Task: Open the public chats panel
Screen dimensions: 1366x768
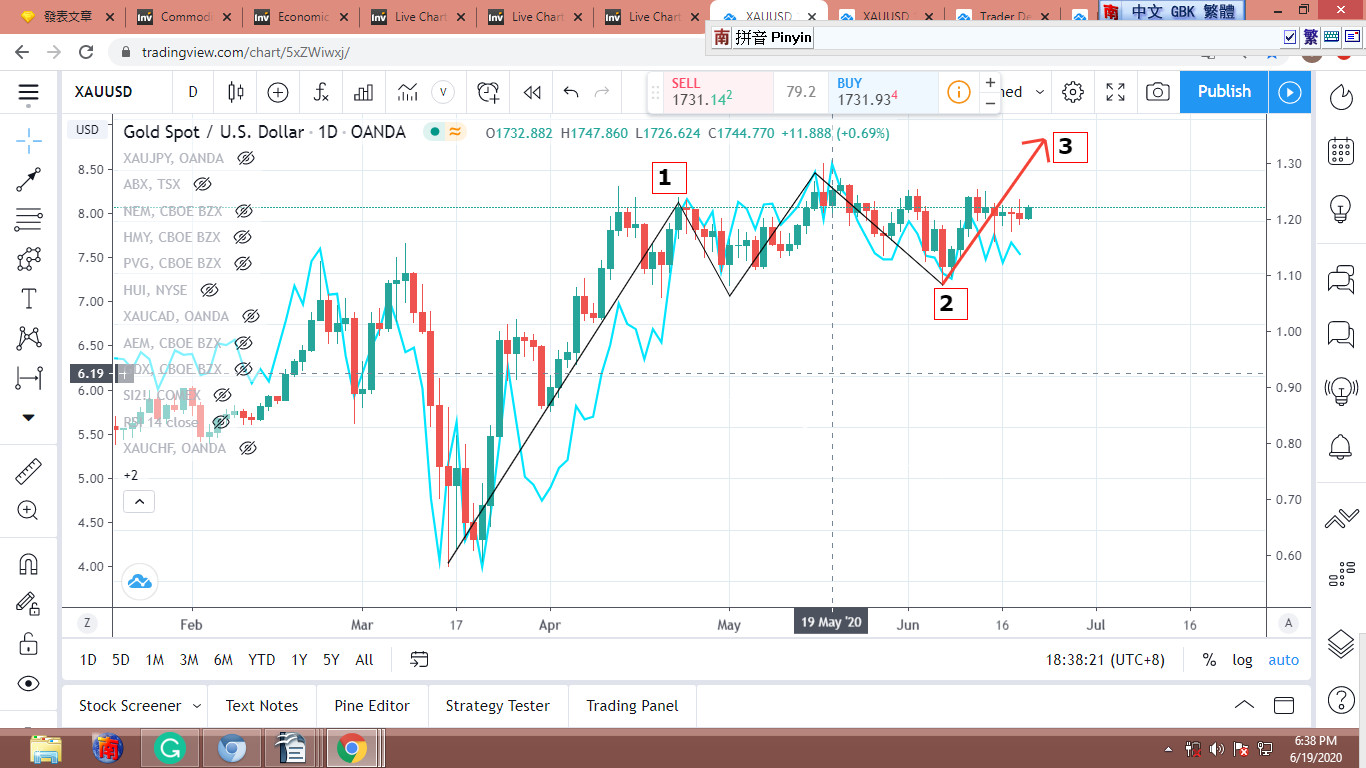Action: tap(1340, 280)
